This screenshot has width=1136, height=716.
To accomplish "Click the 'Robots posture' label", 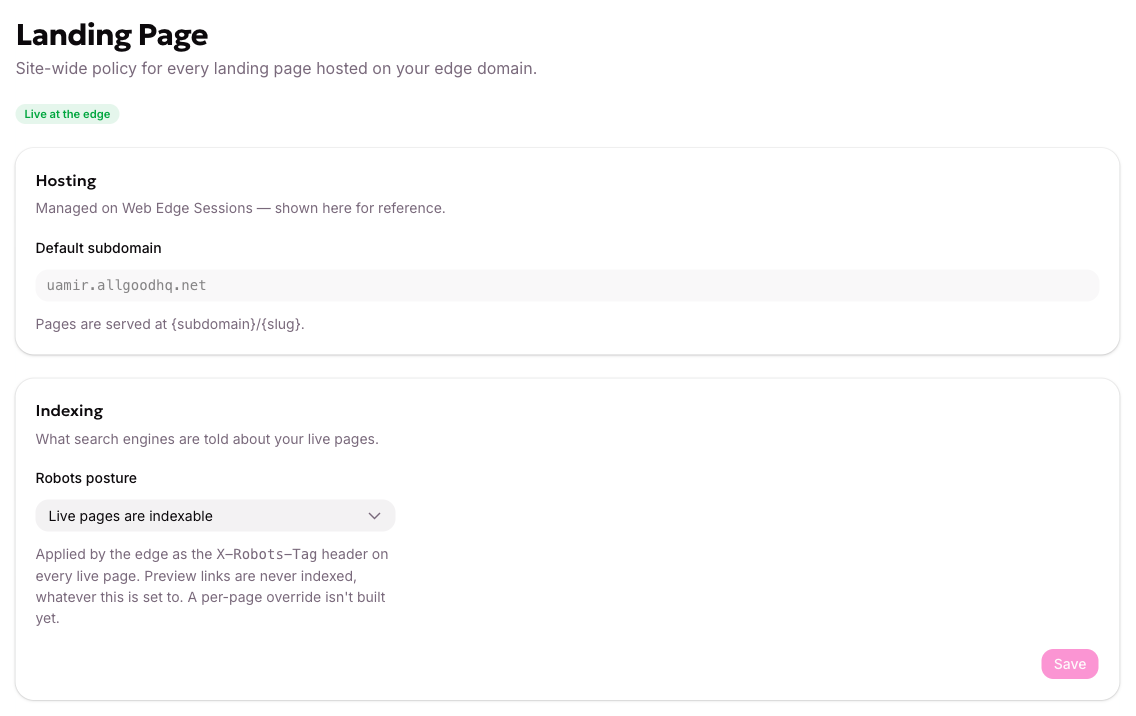I will pos(86,478).
